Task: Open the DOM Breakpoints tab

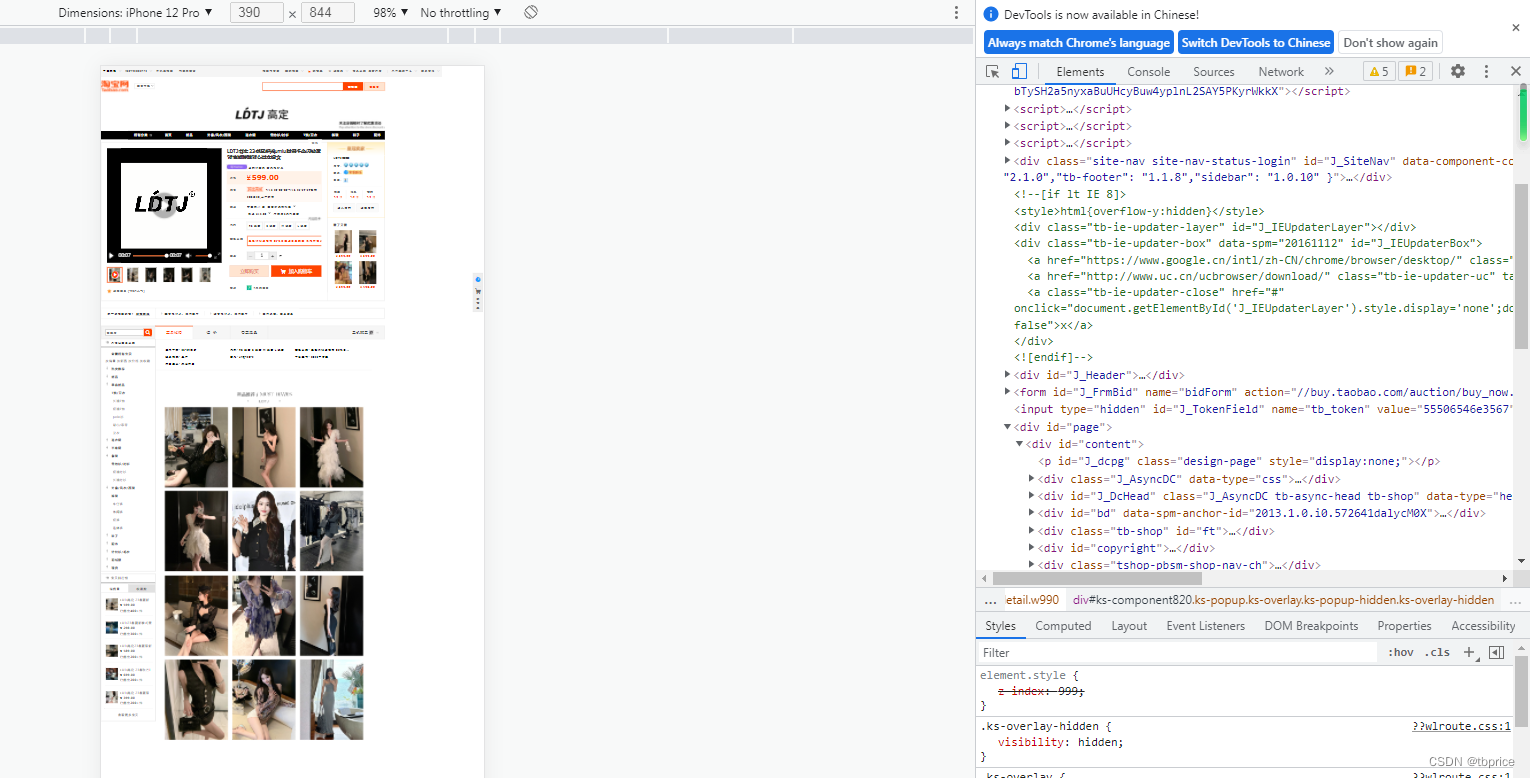Action: click(1311, 626)
